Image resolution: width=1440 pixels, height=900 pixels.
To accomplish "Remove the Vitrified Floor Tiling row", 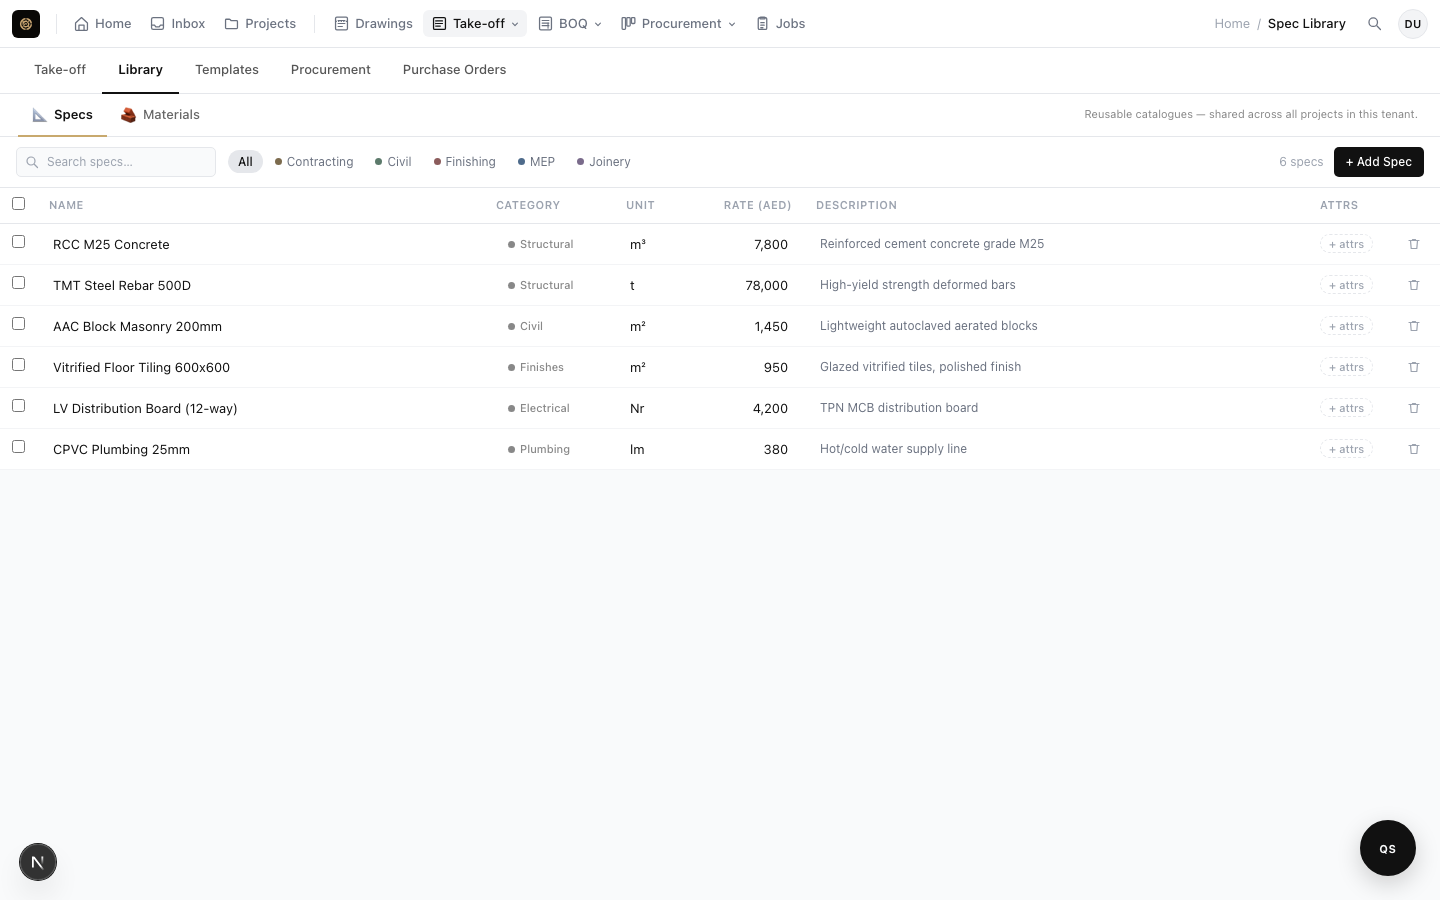I will [x=1414, y=367].
